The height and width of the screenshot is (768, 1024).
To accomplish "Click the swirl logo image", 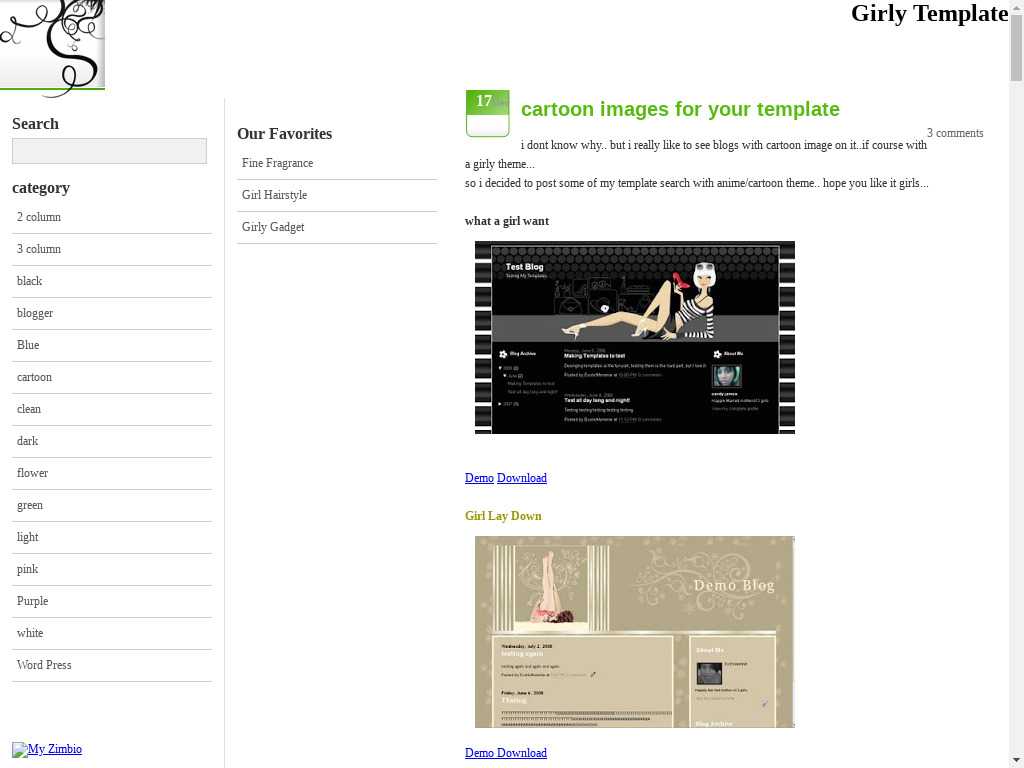I will tap(52, 46).
